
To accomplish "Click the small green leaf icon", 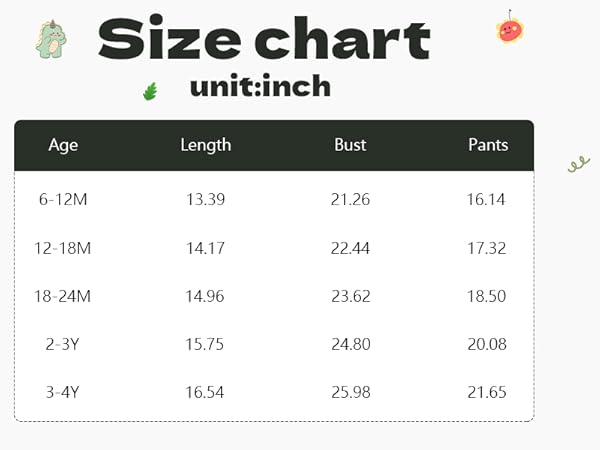I will pyautogui.click(x=151, y=92).
